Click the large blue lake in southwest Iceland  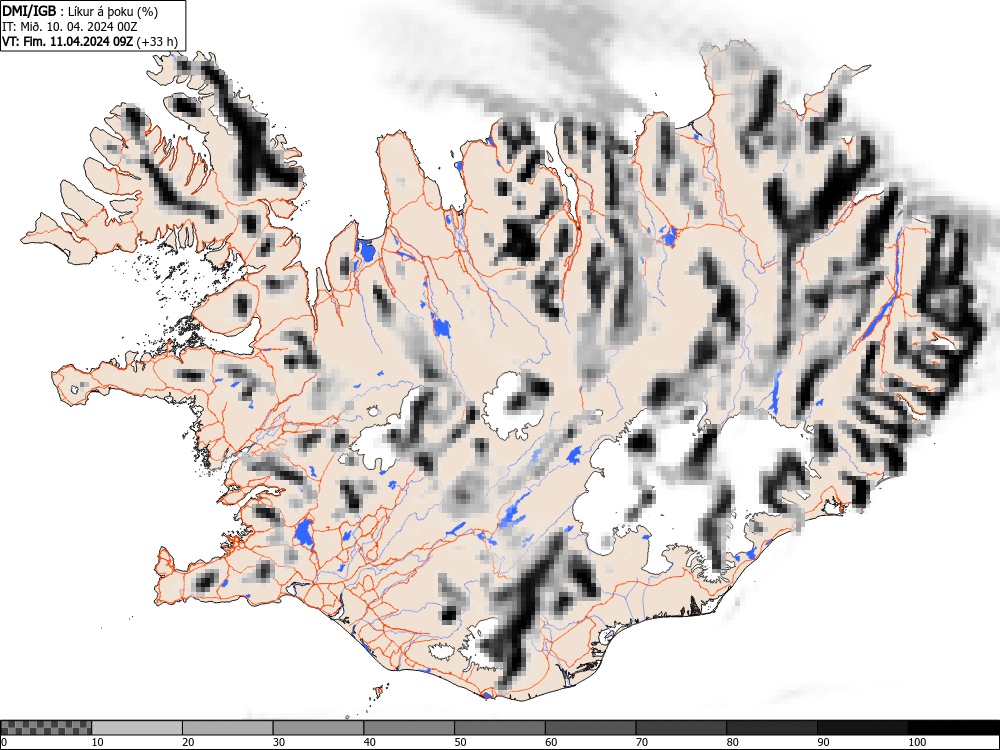(304, 533)
